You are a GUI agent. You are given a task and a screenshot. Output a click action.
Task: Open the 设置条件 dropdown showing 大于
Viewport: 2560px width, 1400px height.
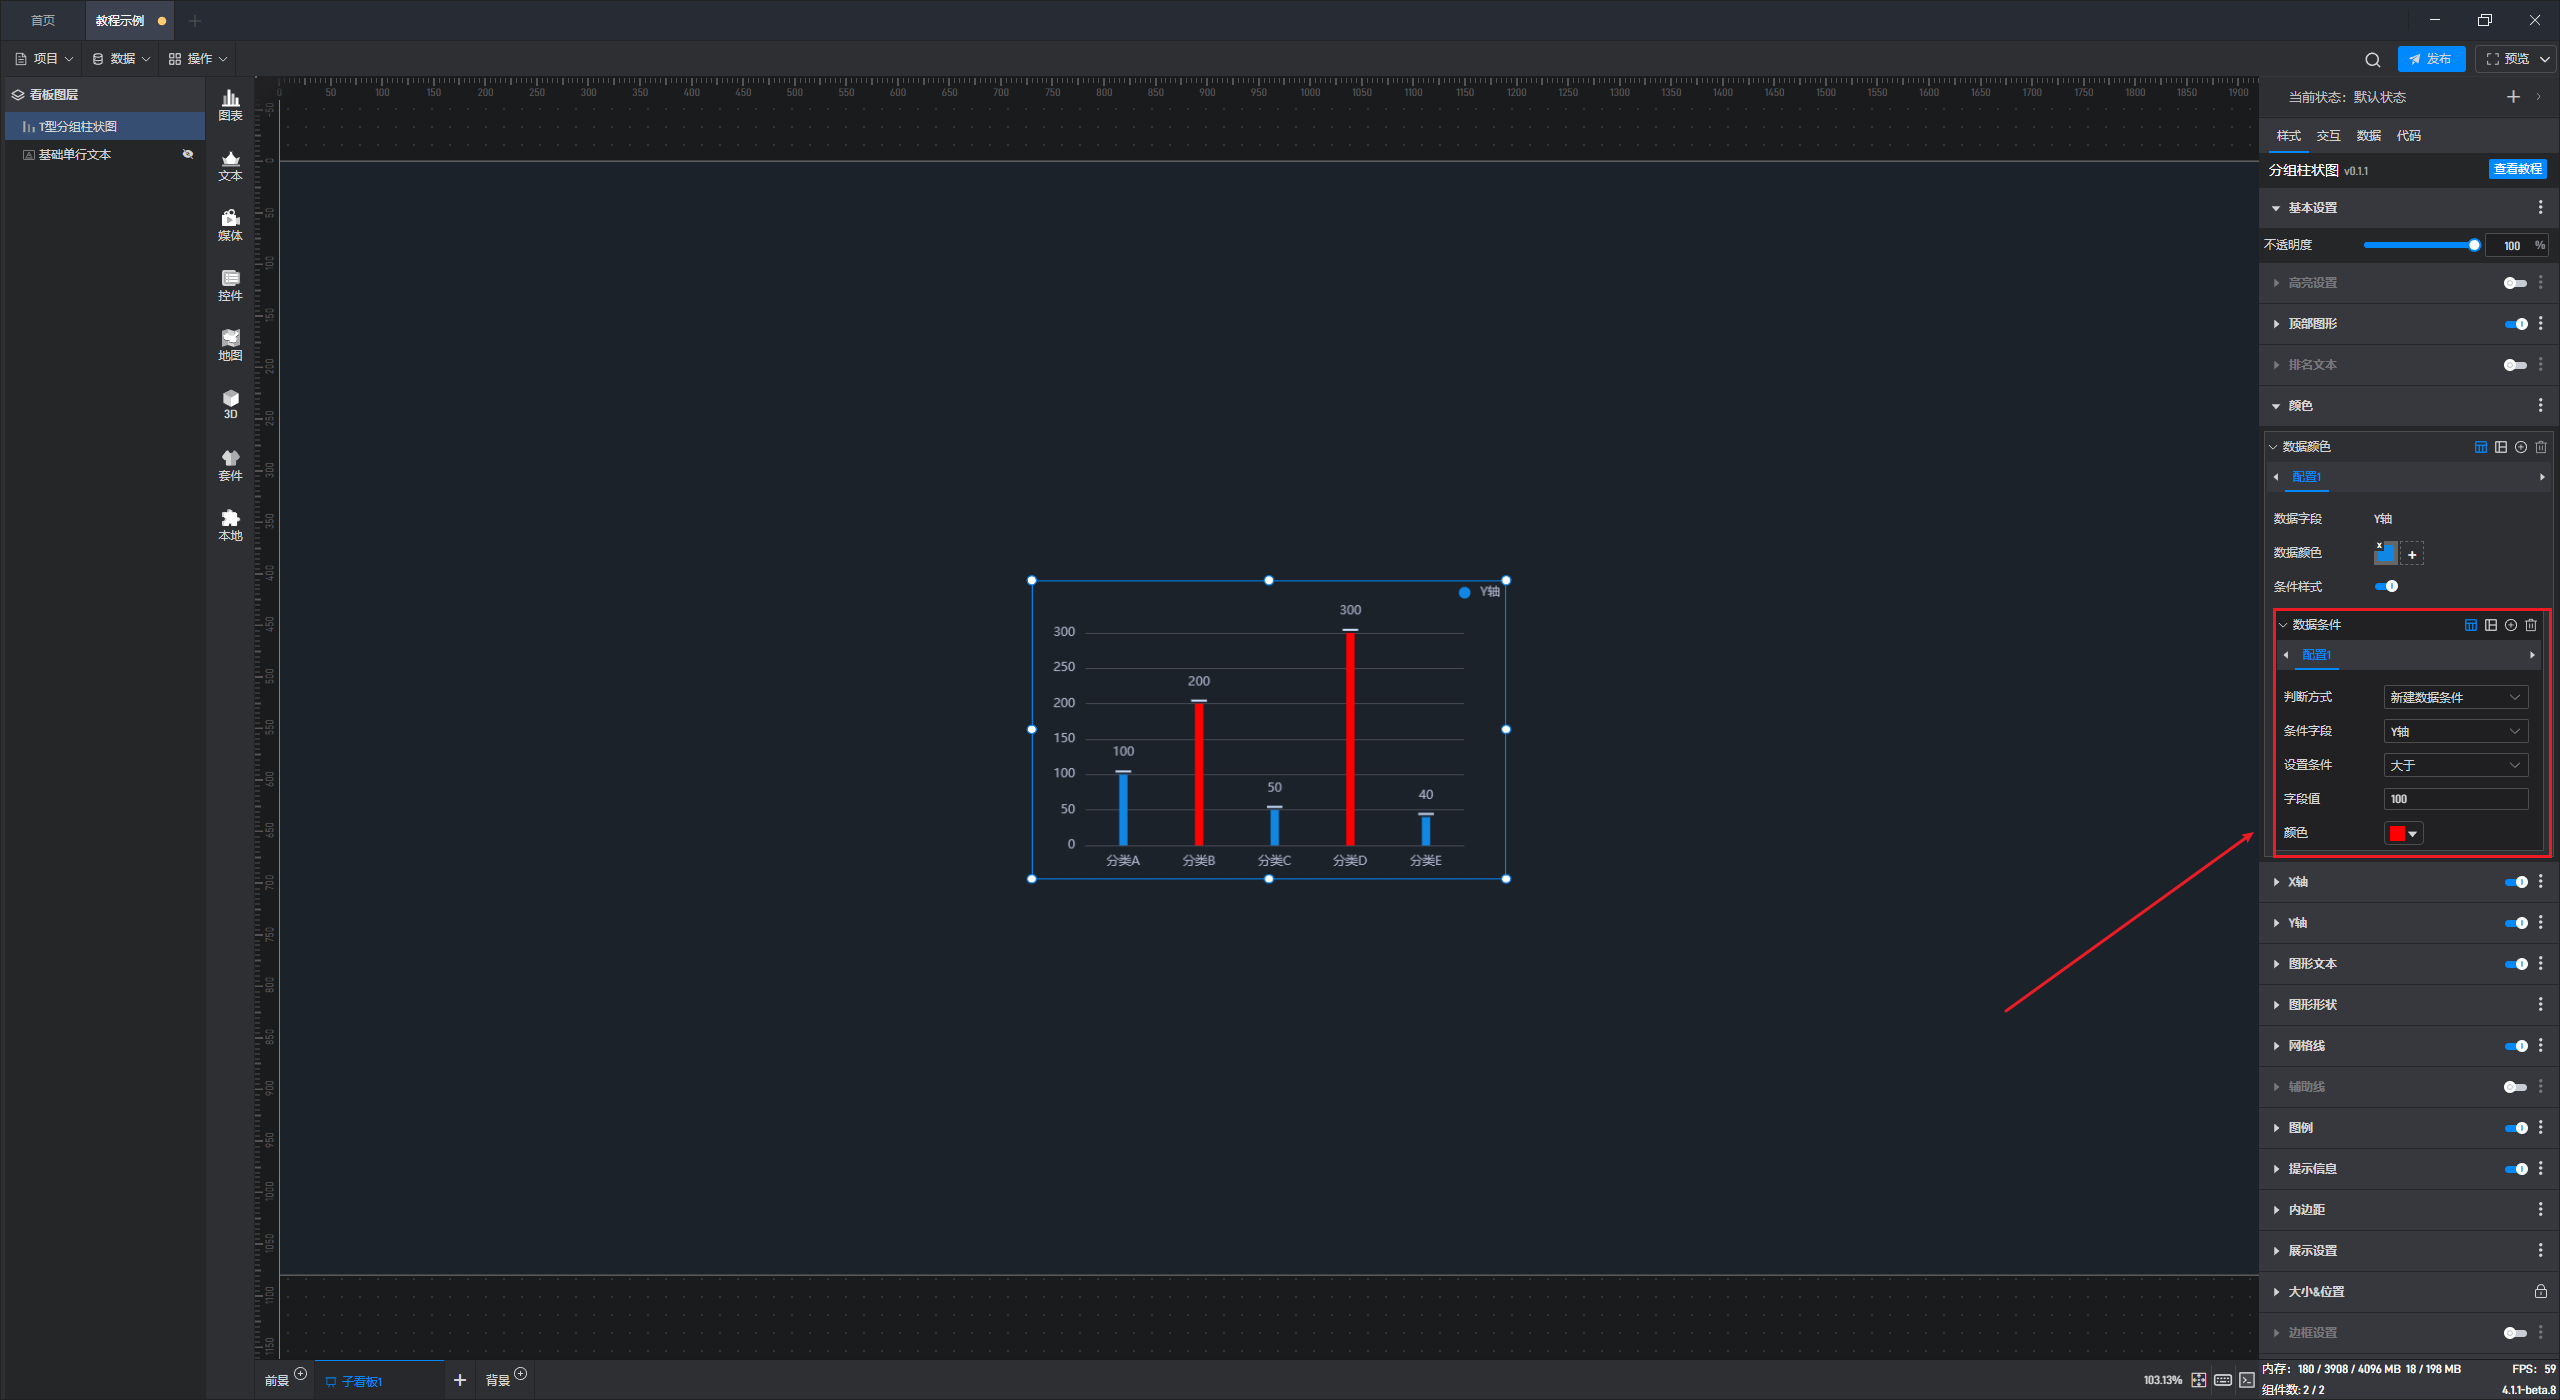coord(2455,765)
